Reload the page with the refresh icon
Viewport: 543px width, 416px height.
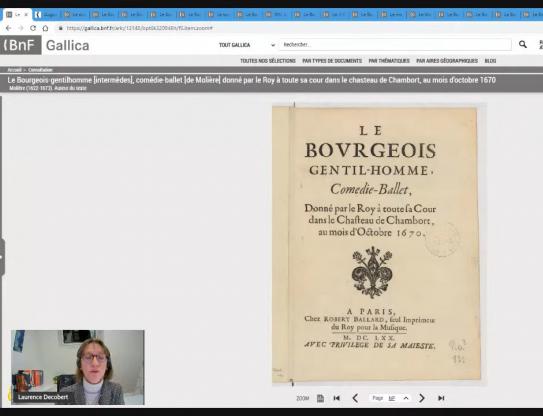coord(33,28)
